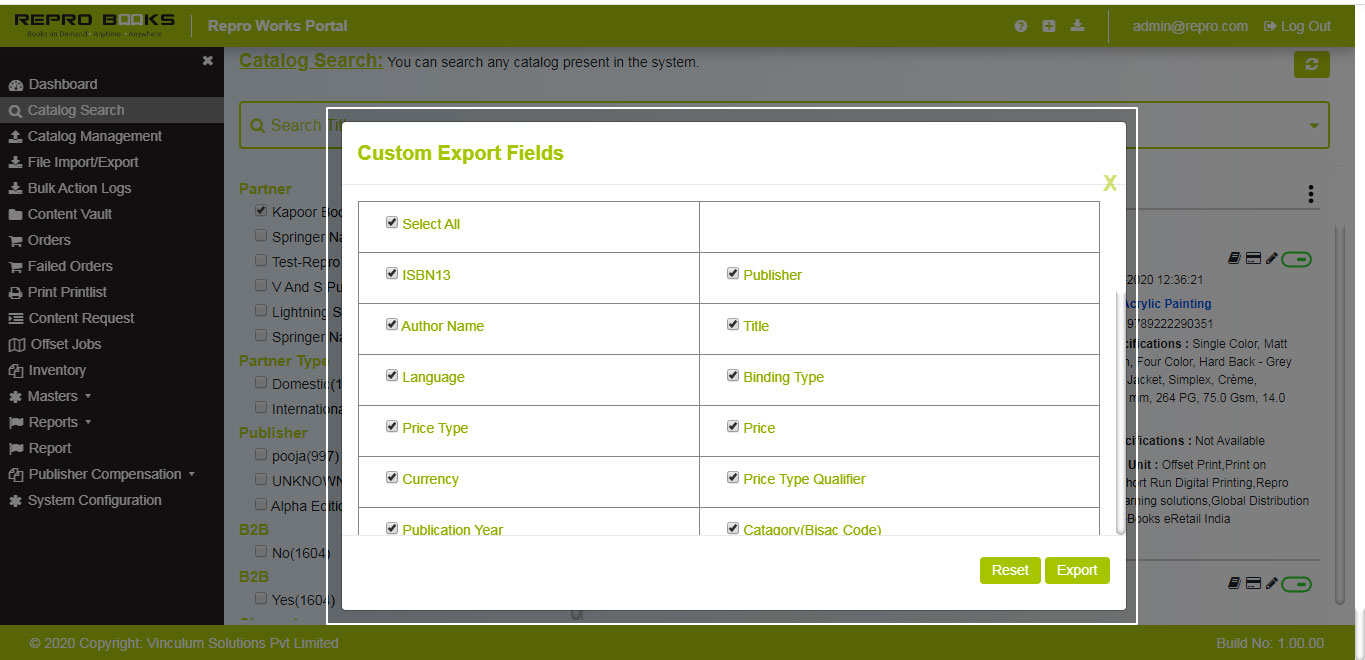The width and height of the screenshot is (1365, 660).
Task: Click the Reset button in the dialog
Action: [1010, 570]
